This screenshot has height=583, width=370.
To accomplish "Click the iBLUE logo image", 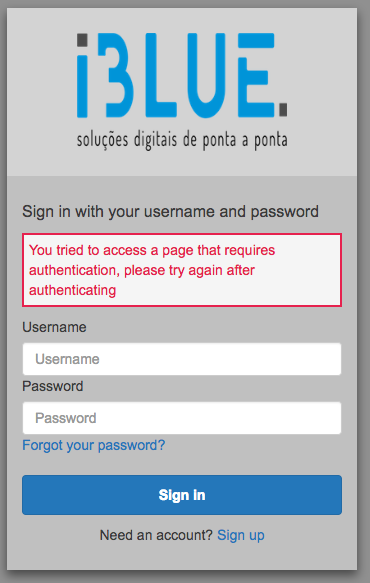I will click(182, 91).
